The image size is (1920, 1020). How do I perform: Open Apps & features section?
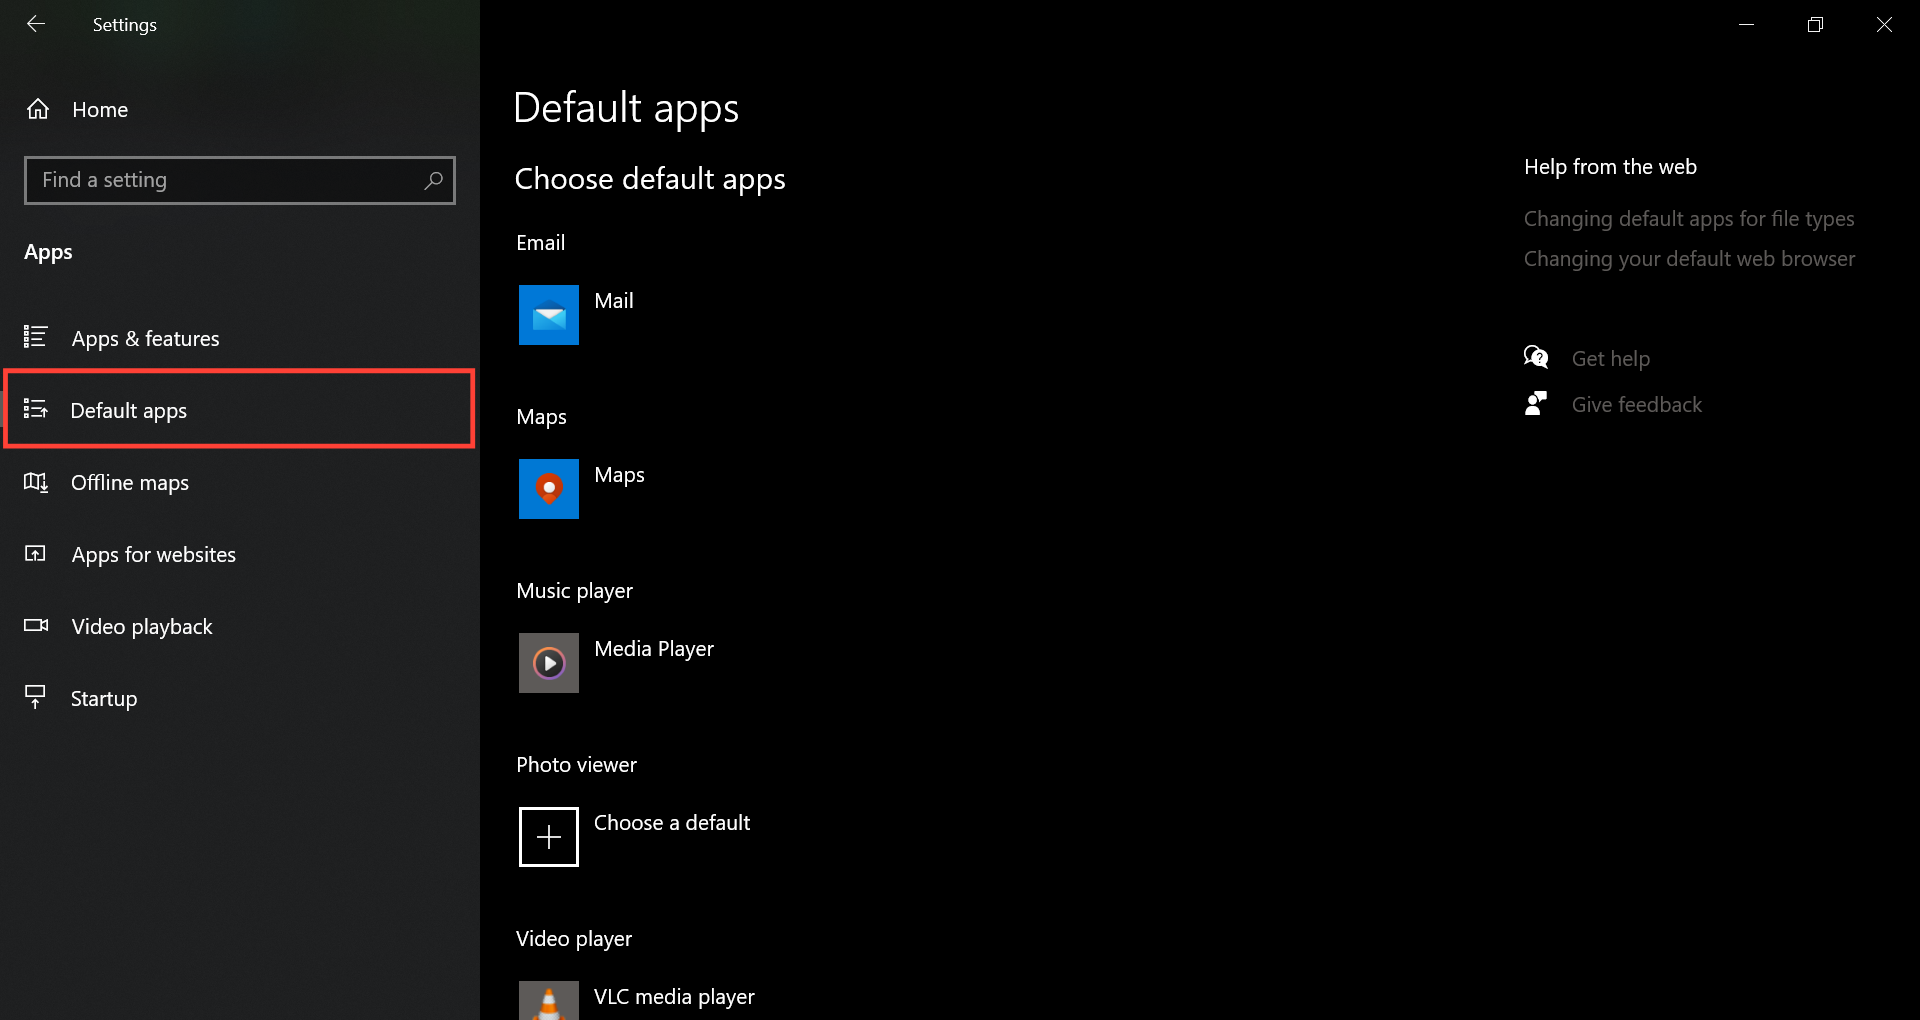point(240,338)
